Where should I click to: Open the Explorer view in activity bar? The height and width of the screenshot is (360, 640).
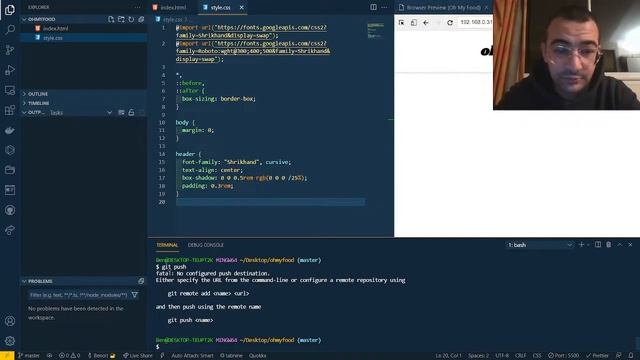(10, 9)
